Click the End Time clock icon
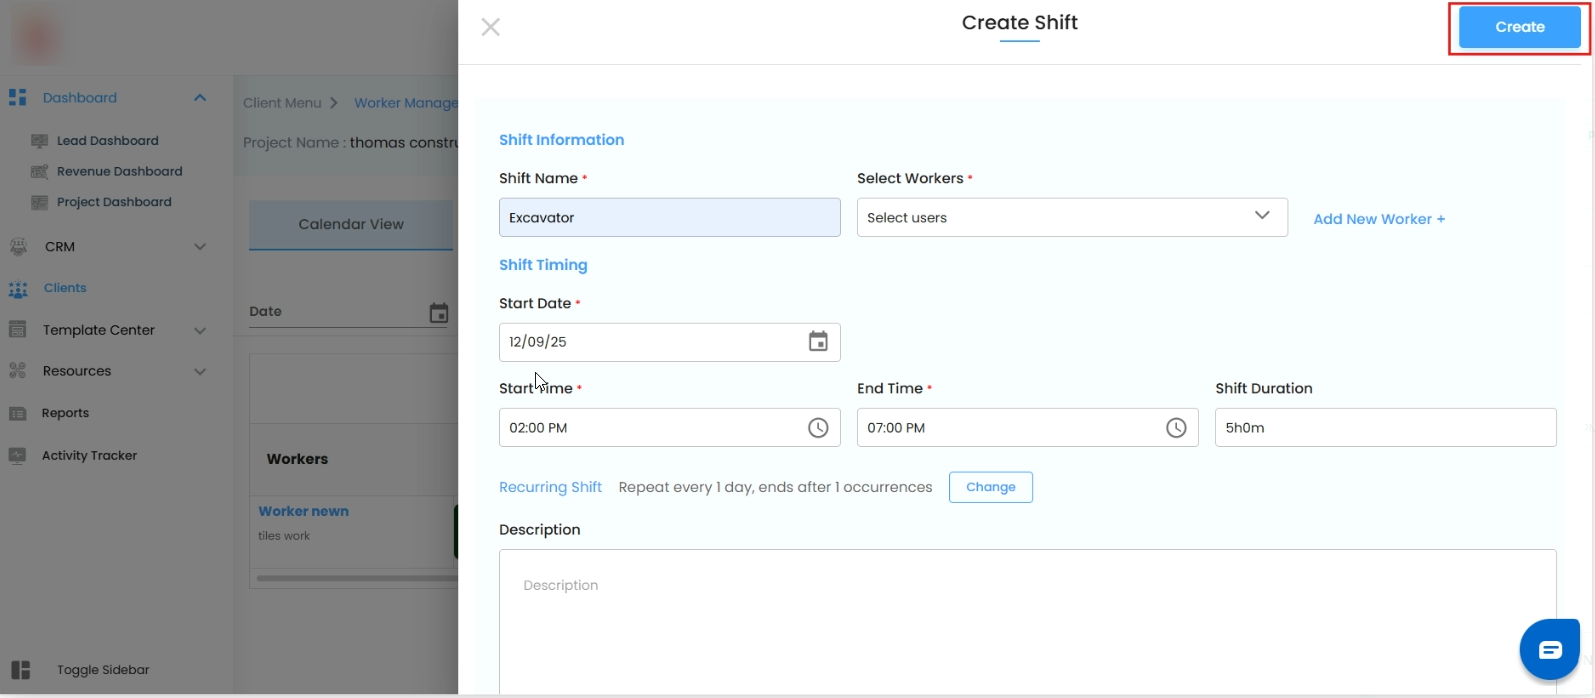The width and height of the screenshot is (1595, 698). pyautogui.click(x=1176, y=428)
